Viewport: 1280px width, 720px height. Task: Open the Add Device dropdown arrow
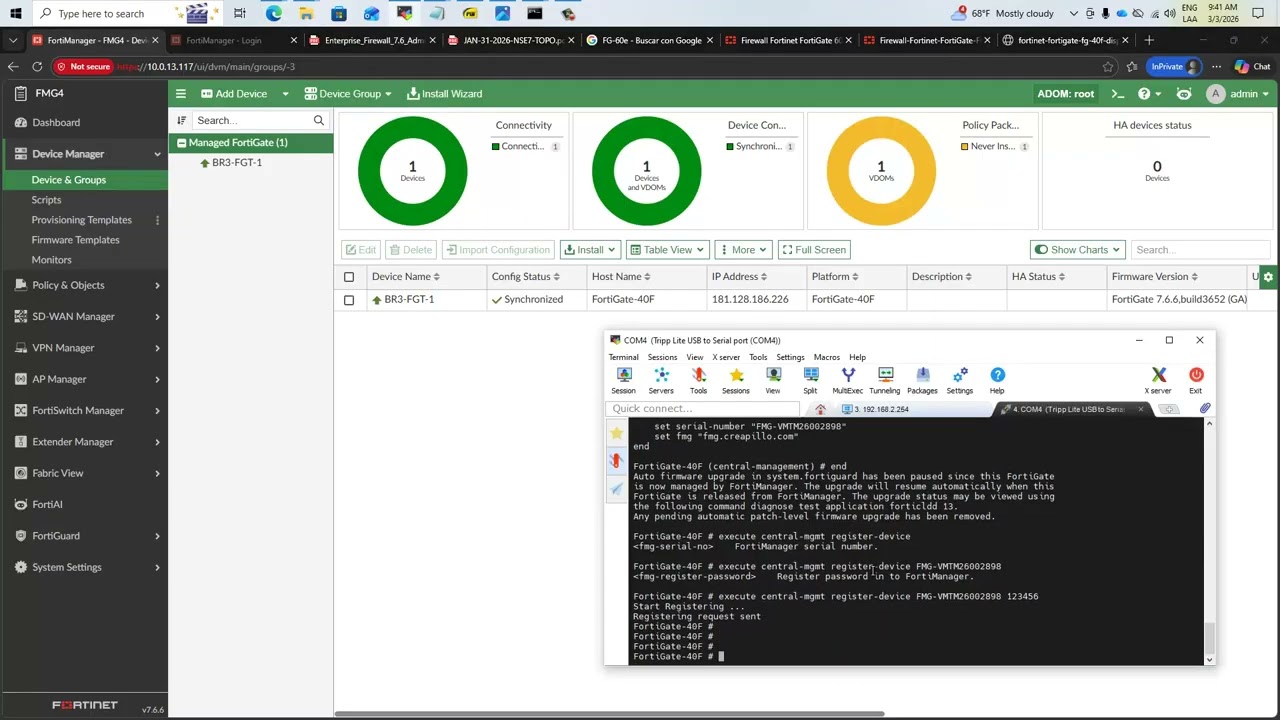[x=284, y=94]
